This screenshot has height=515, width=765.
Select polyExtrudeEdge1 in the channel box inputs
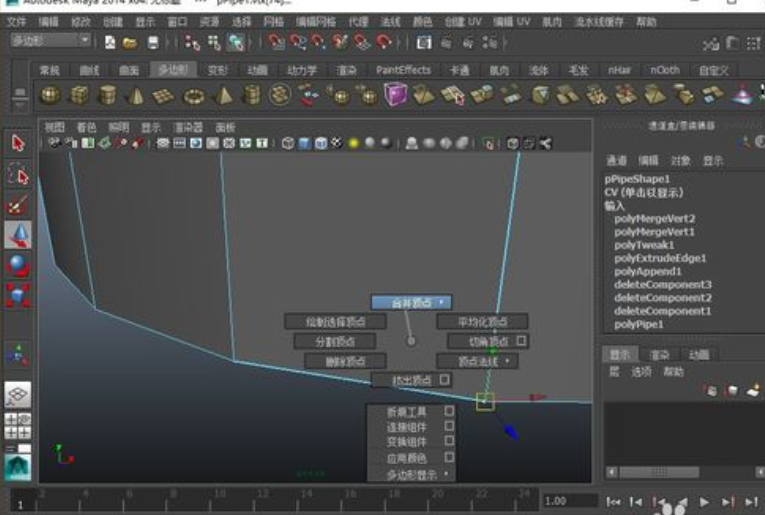coord(660,258)
